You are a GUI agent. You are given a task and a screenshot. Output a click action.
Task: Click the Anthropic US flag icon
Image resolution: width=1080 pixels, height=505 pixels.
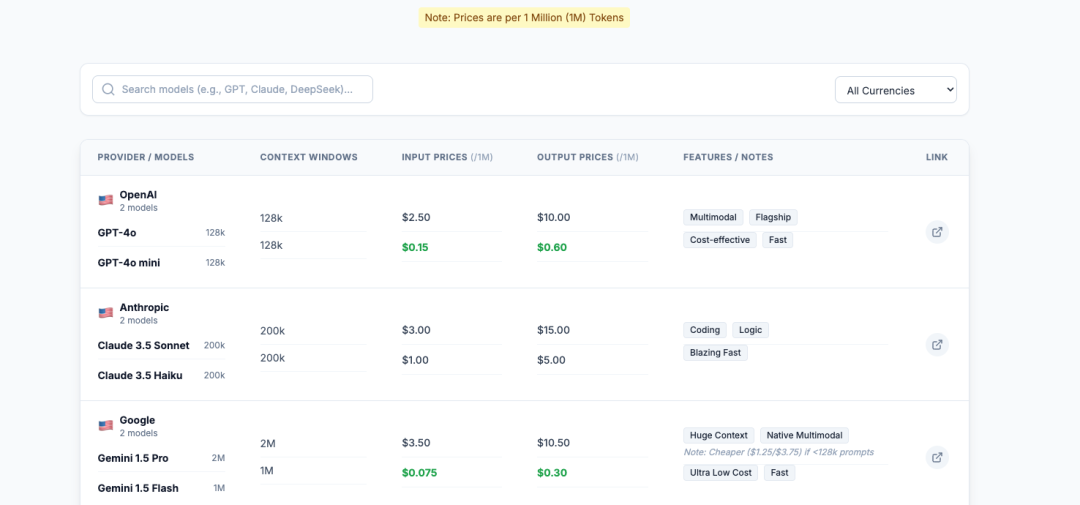[105, 313]
